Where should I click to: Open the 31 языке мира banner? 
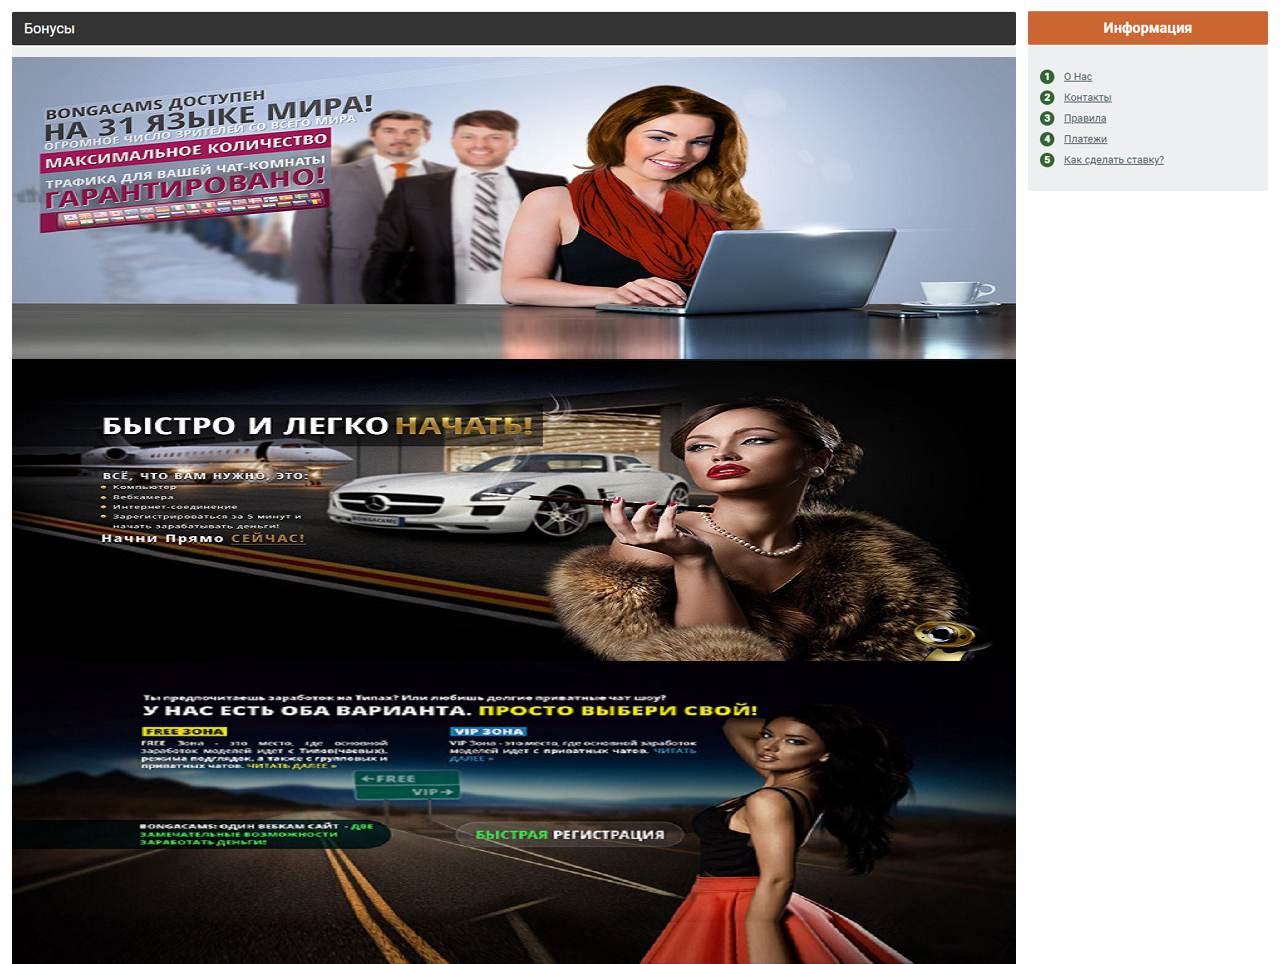point(513,208)
